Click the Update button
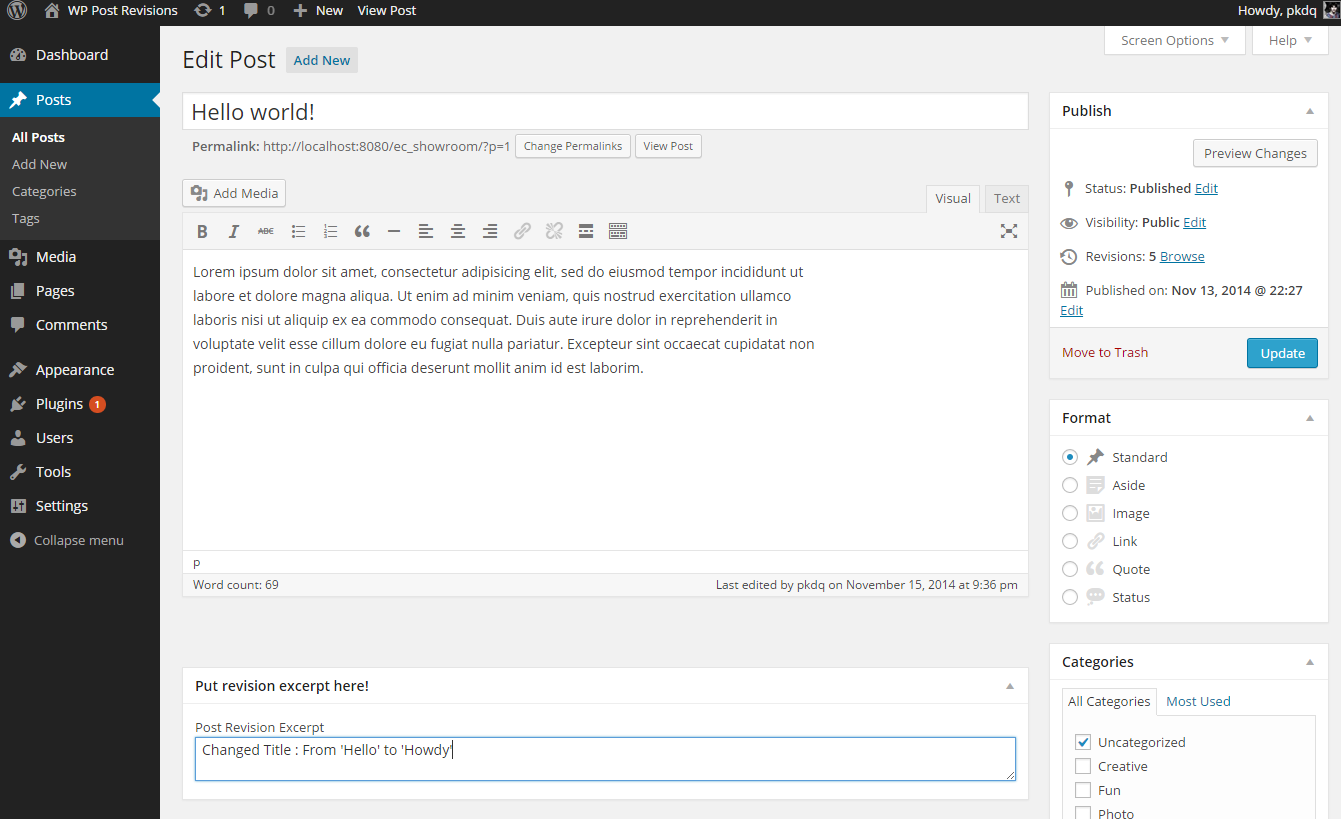The width and height of the screenshot is (1341, 819). 1282,353
